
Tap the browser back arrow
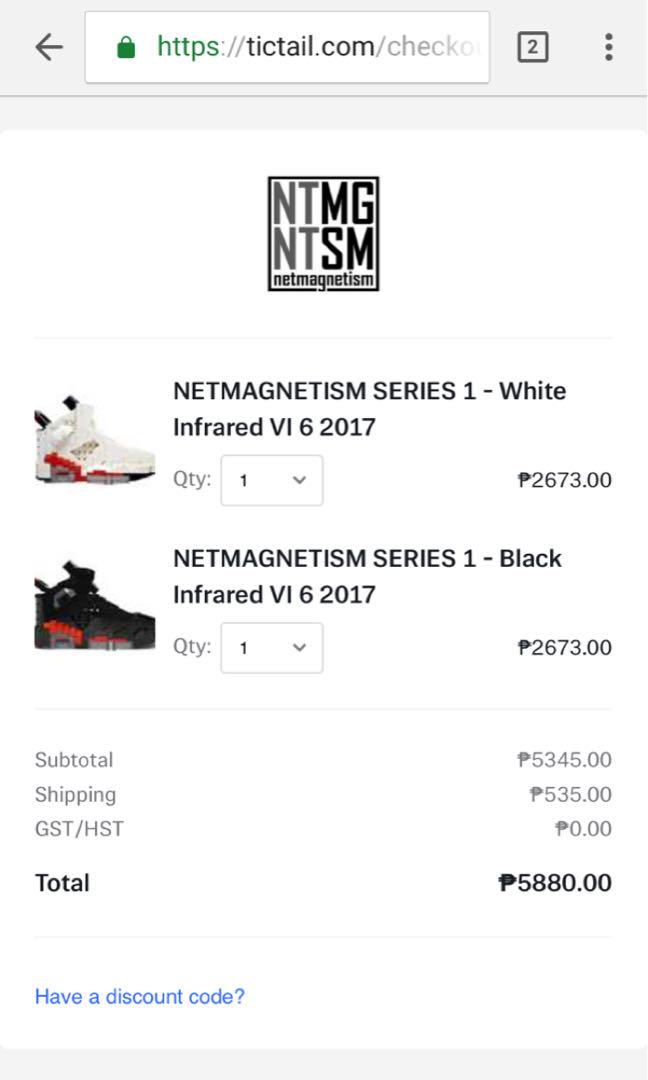point(49,47)
